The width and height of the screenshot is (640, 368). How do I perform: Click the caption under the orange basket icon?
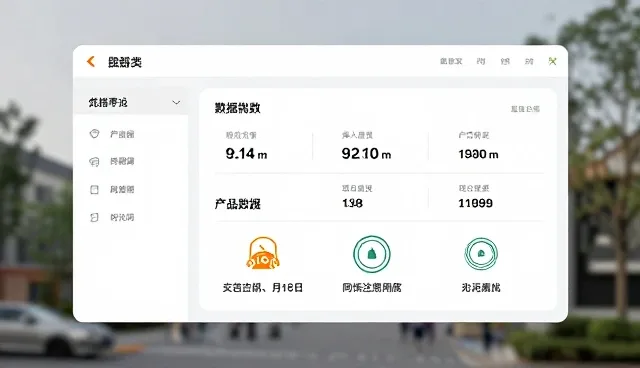(263, 288)
